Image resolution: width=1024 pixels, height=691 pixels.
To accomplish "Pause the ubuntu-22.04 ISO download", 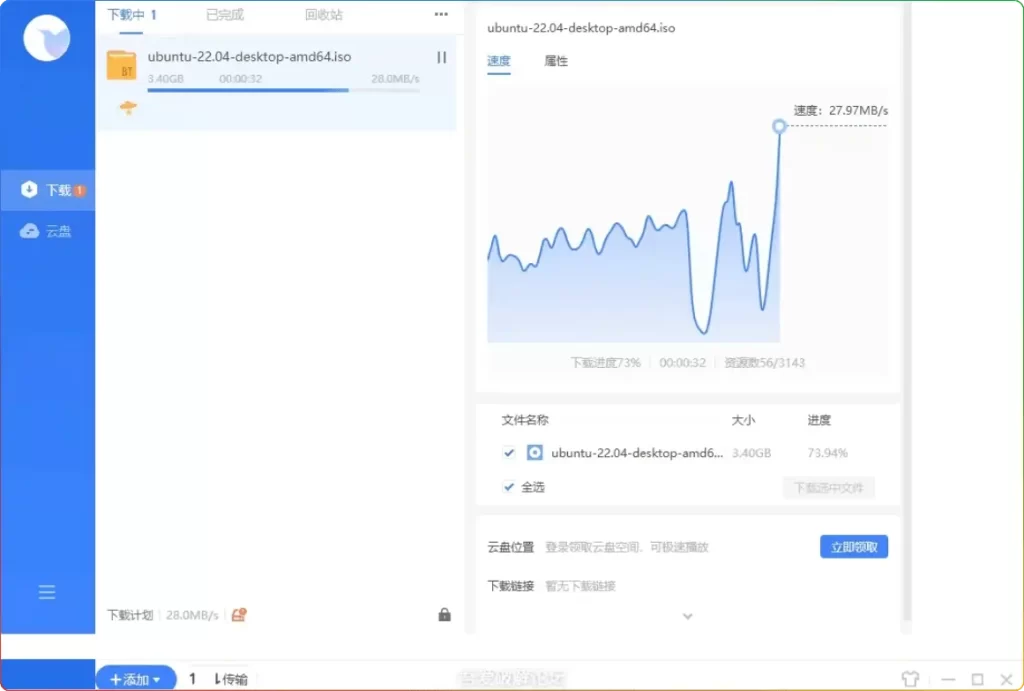I will (441, 58).
